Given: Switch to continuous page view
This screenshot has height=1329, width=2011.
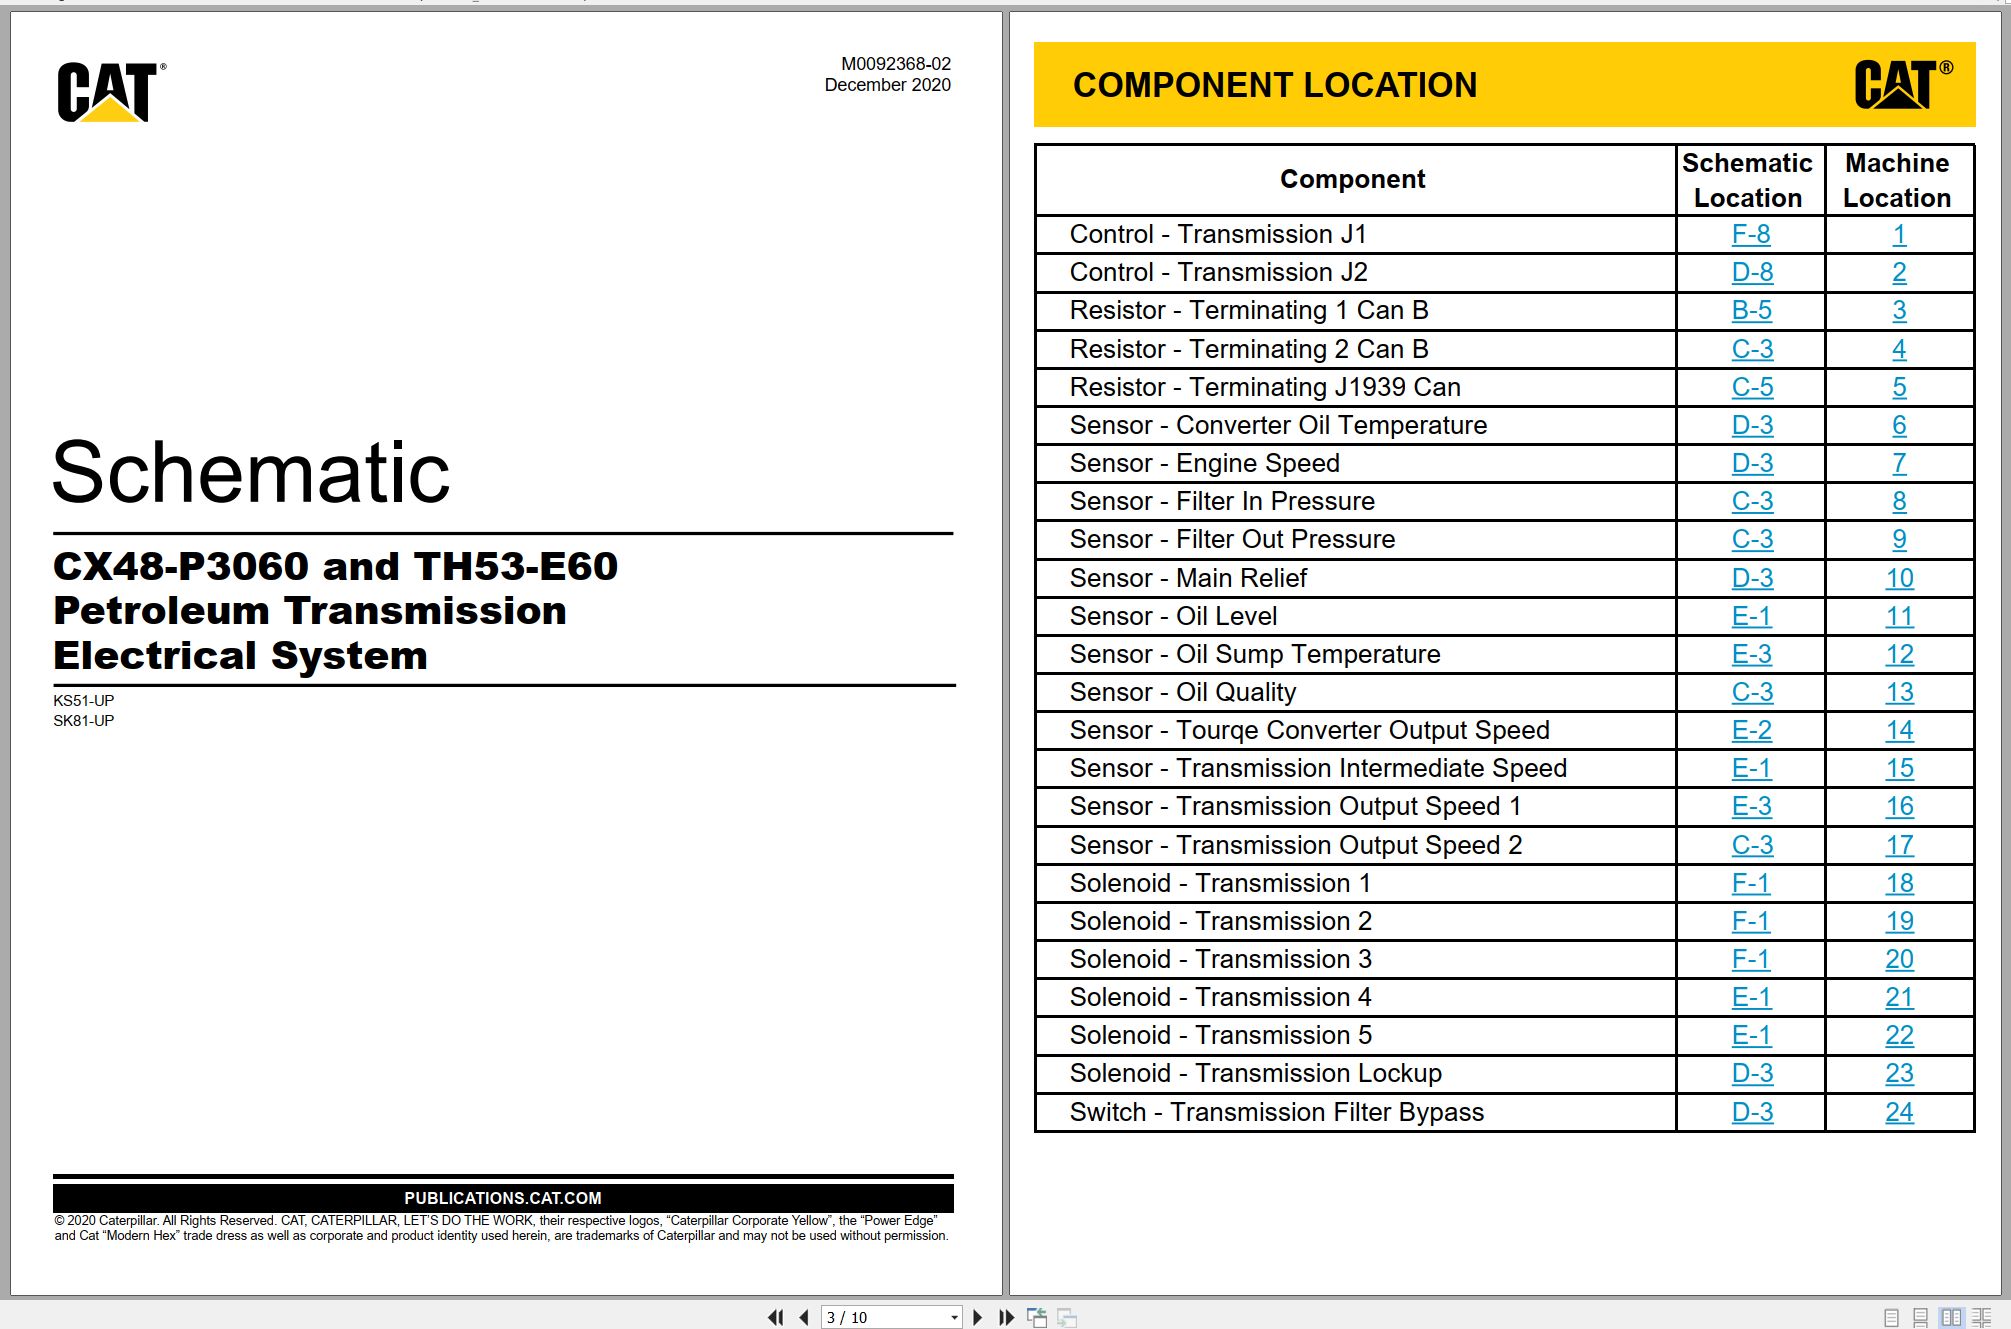Looking at the screenshot, I should pyautogui.click(x=1920, y=1317).
